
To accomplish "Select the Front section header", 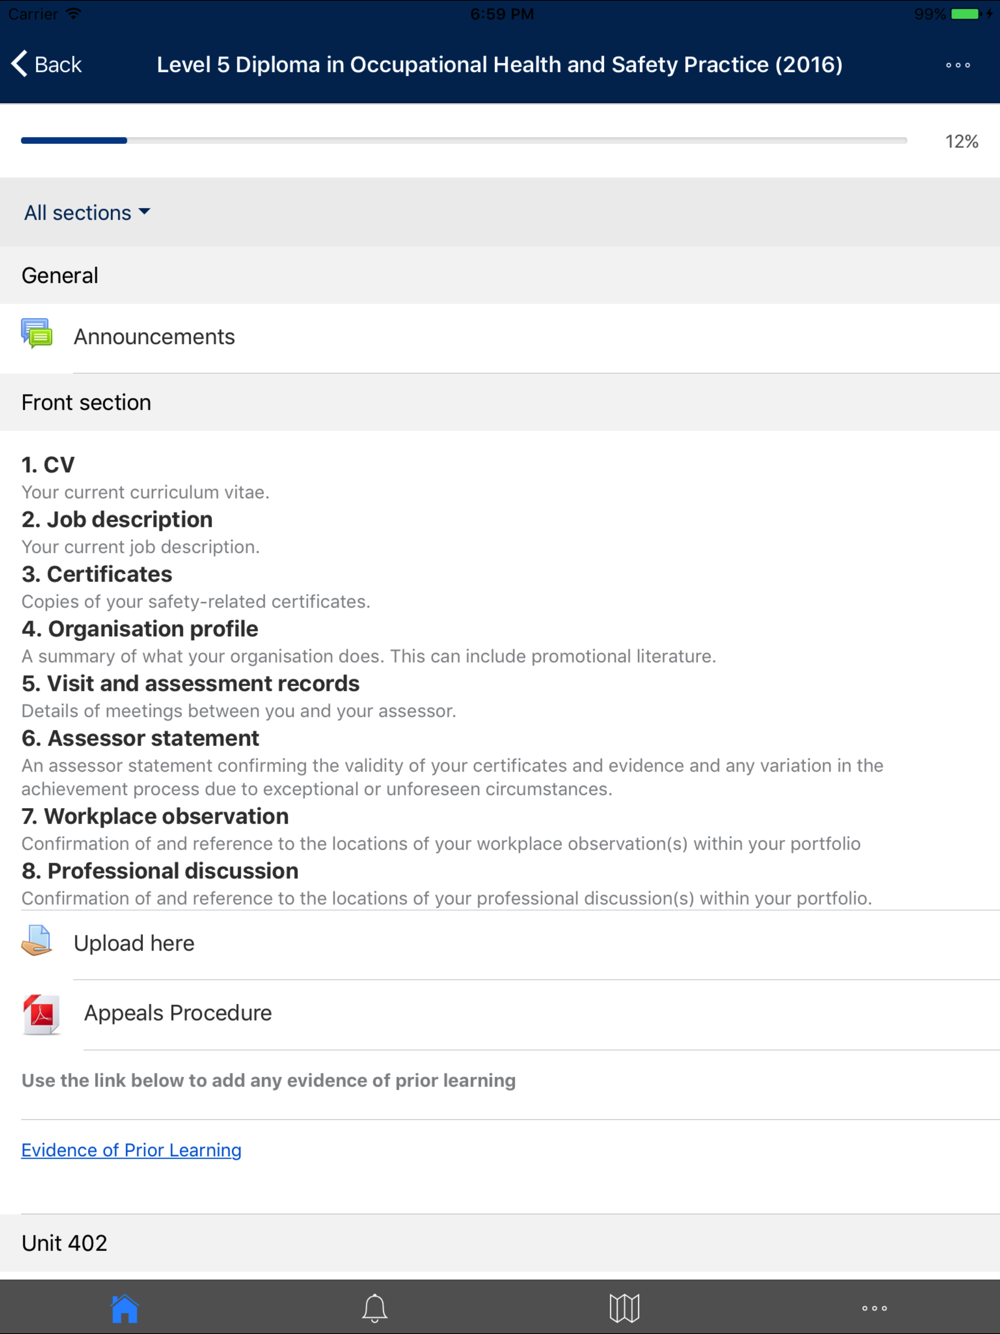I will tap(500, 402).
